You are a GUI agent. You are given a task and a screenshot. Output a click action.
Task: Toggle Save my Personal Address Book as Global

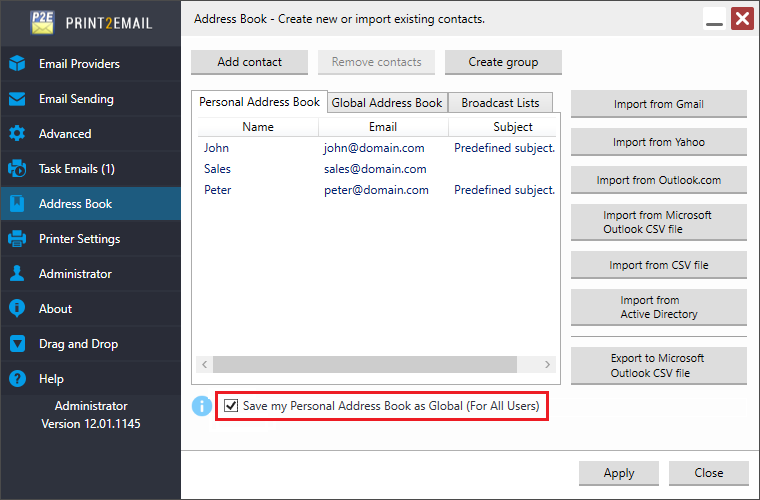point(231,406)
